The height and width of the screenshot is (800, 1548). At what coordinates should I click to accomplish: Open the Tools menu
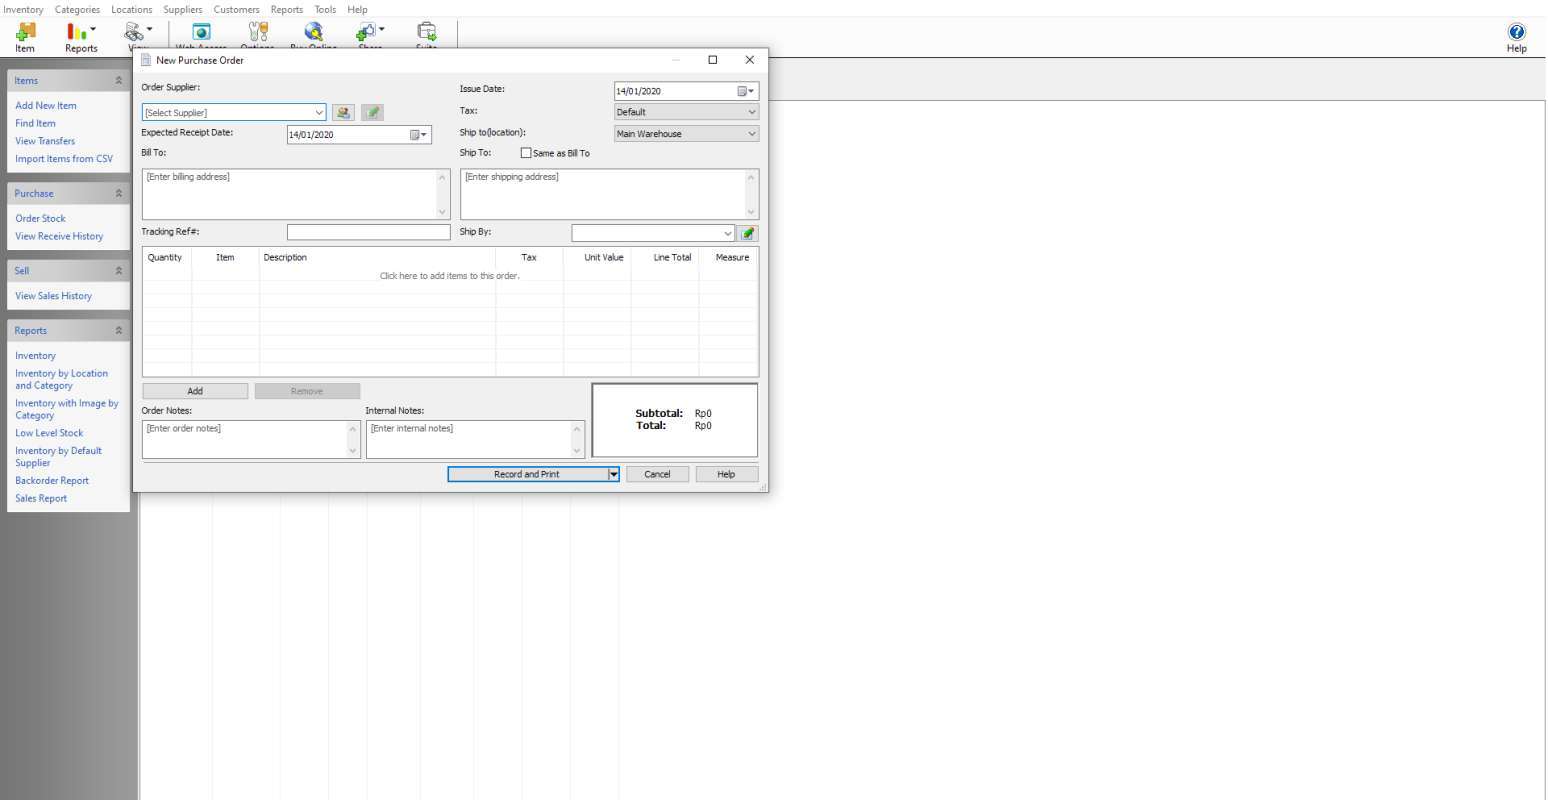coord(325,9)
